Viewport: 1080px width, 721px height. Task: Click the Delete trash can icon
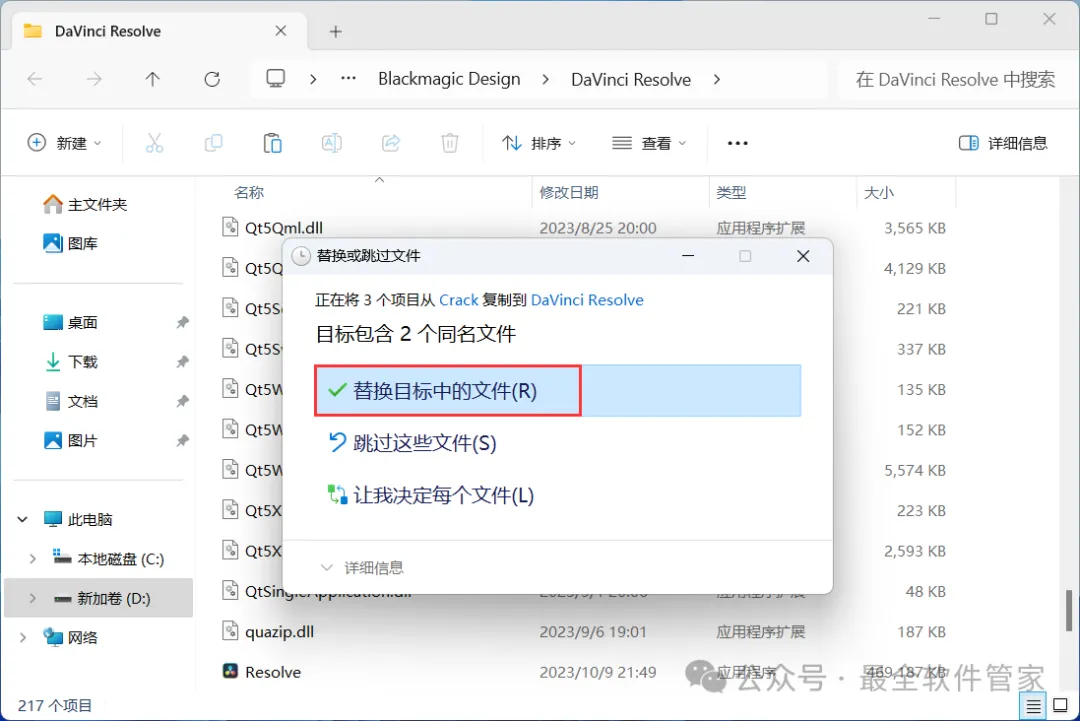tap(450, 143)
